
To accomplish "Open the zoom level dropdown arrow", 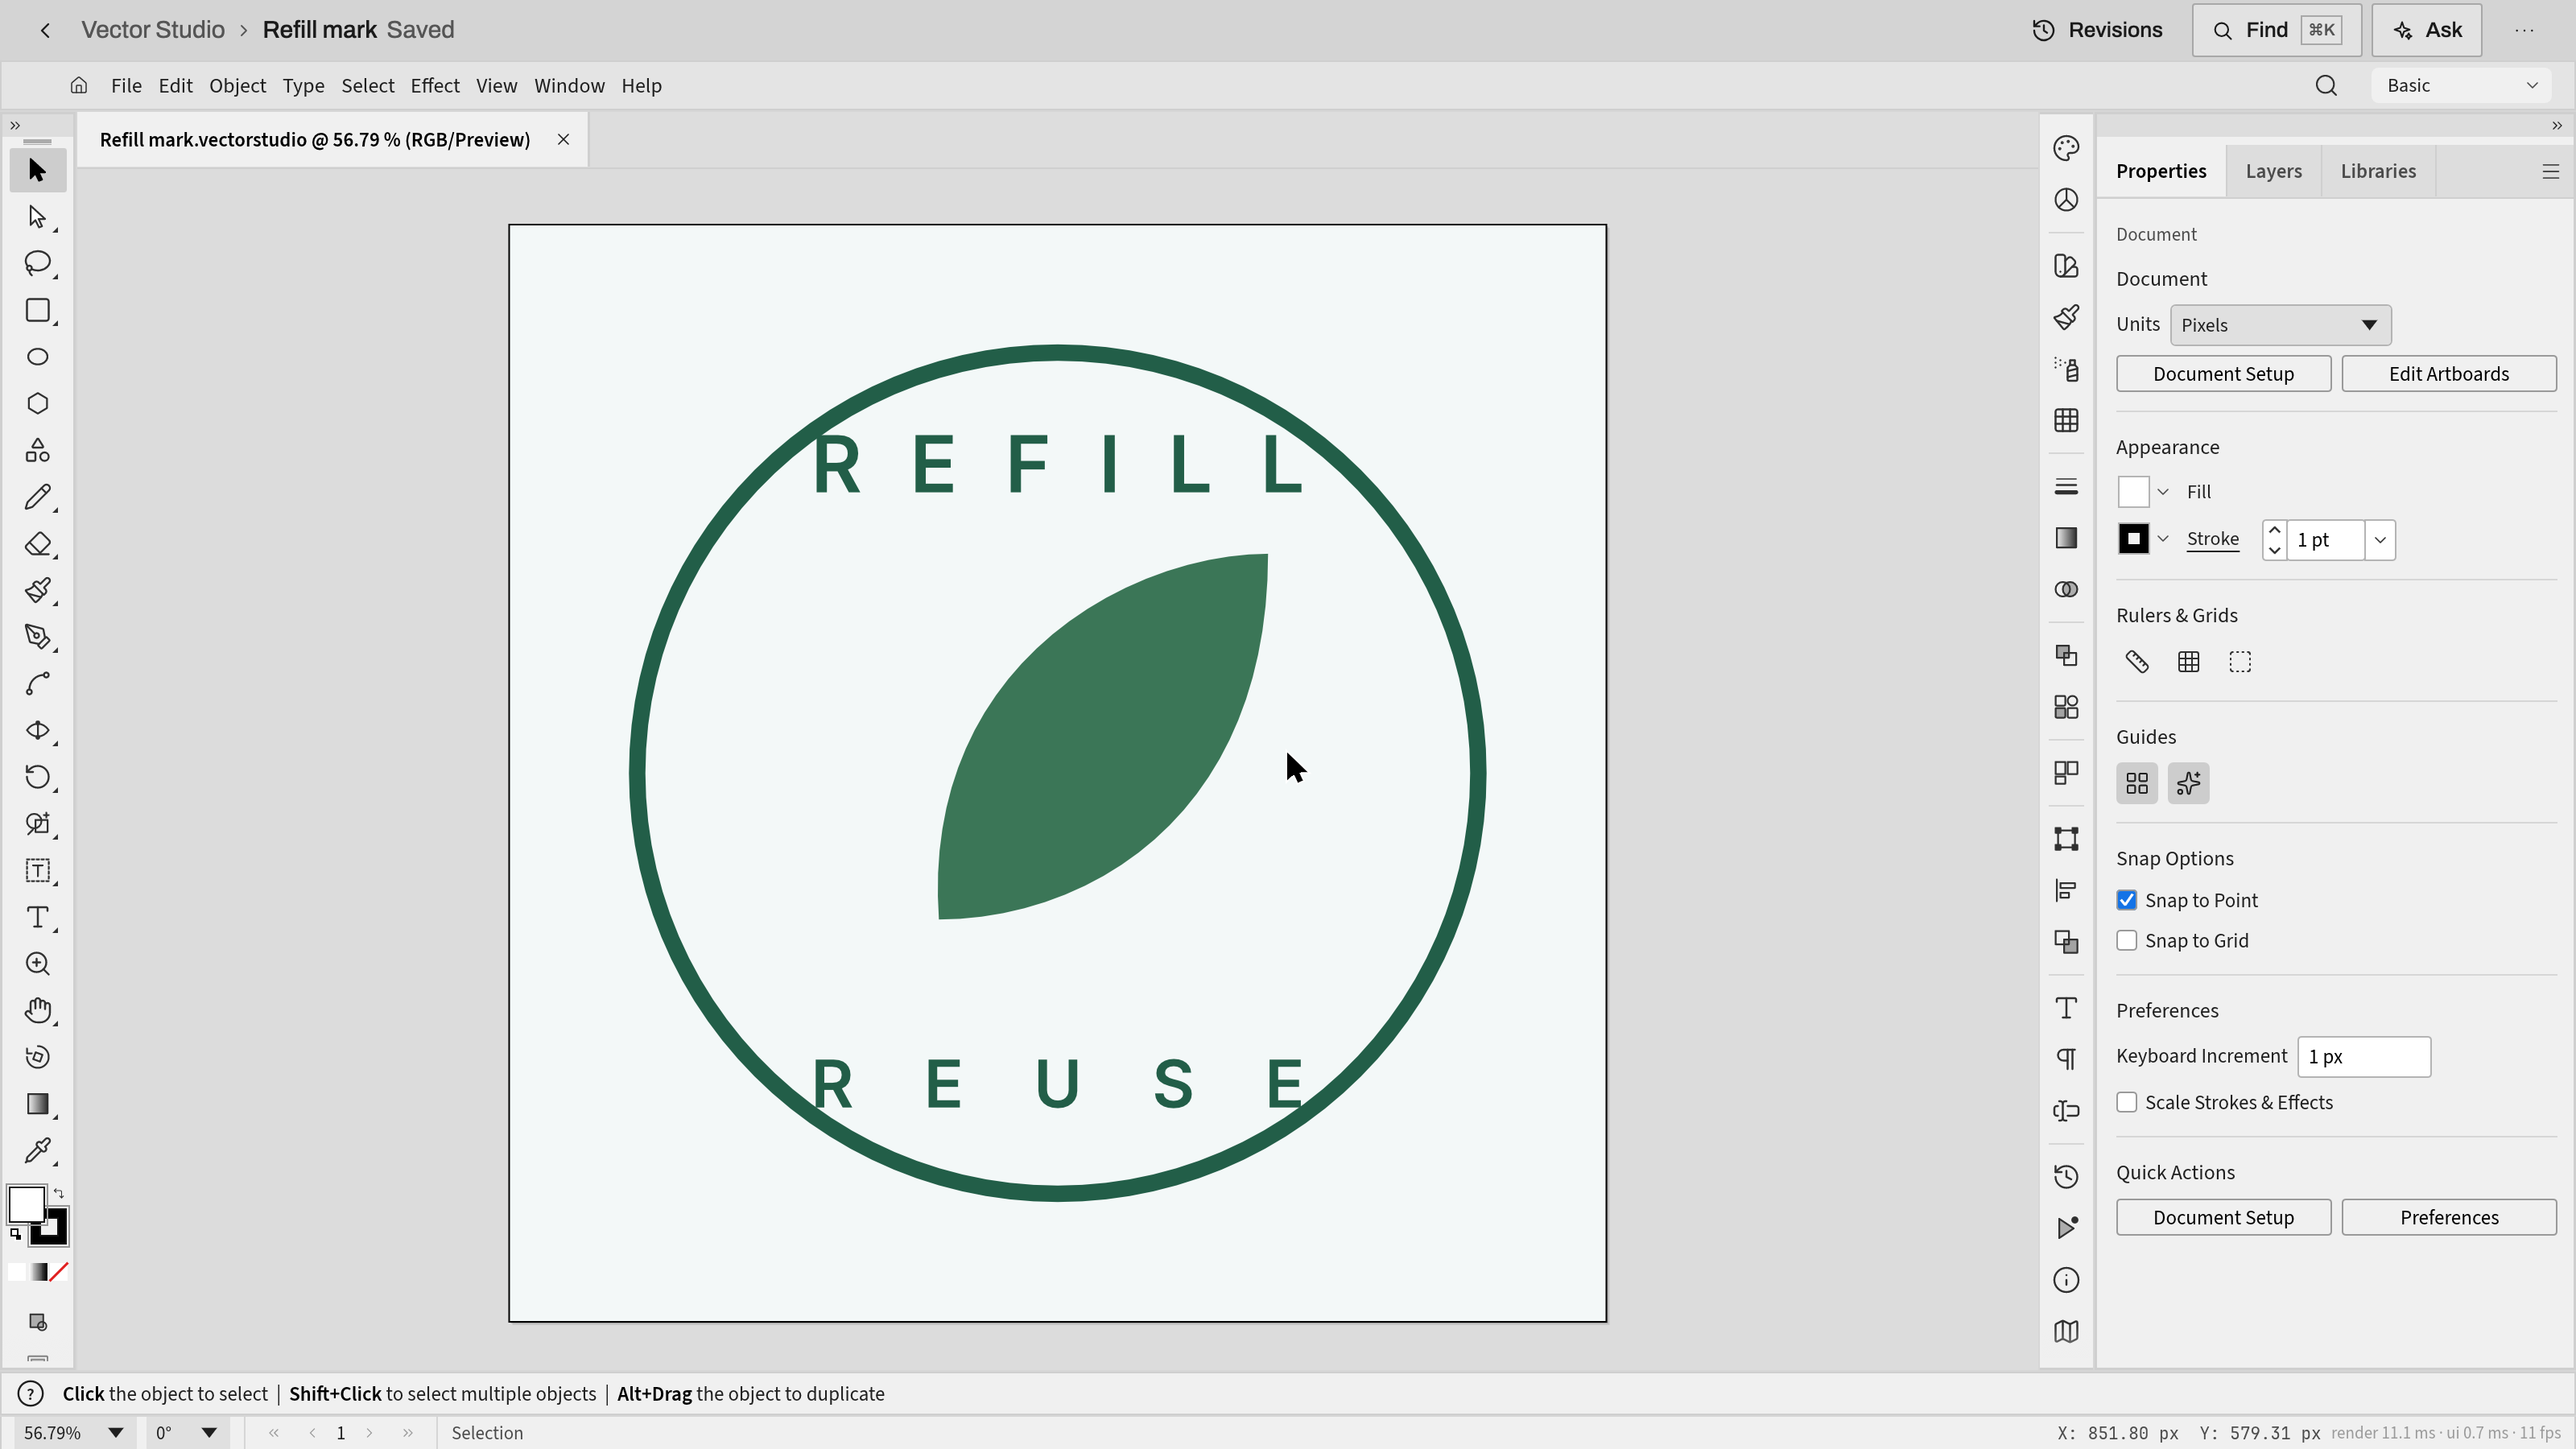I will pyautogui.click(x=116, y=1433).
